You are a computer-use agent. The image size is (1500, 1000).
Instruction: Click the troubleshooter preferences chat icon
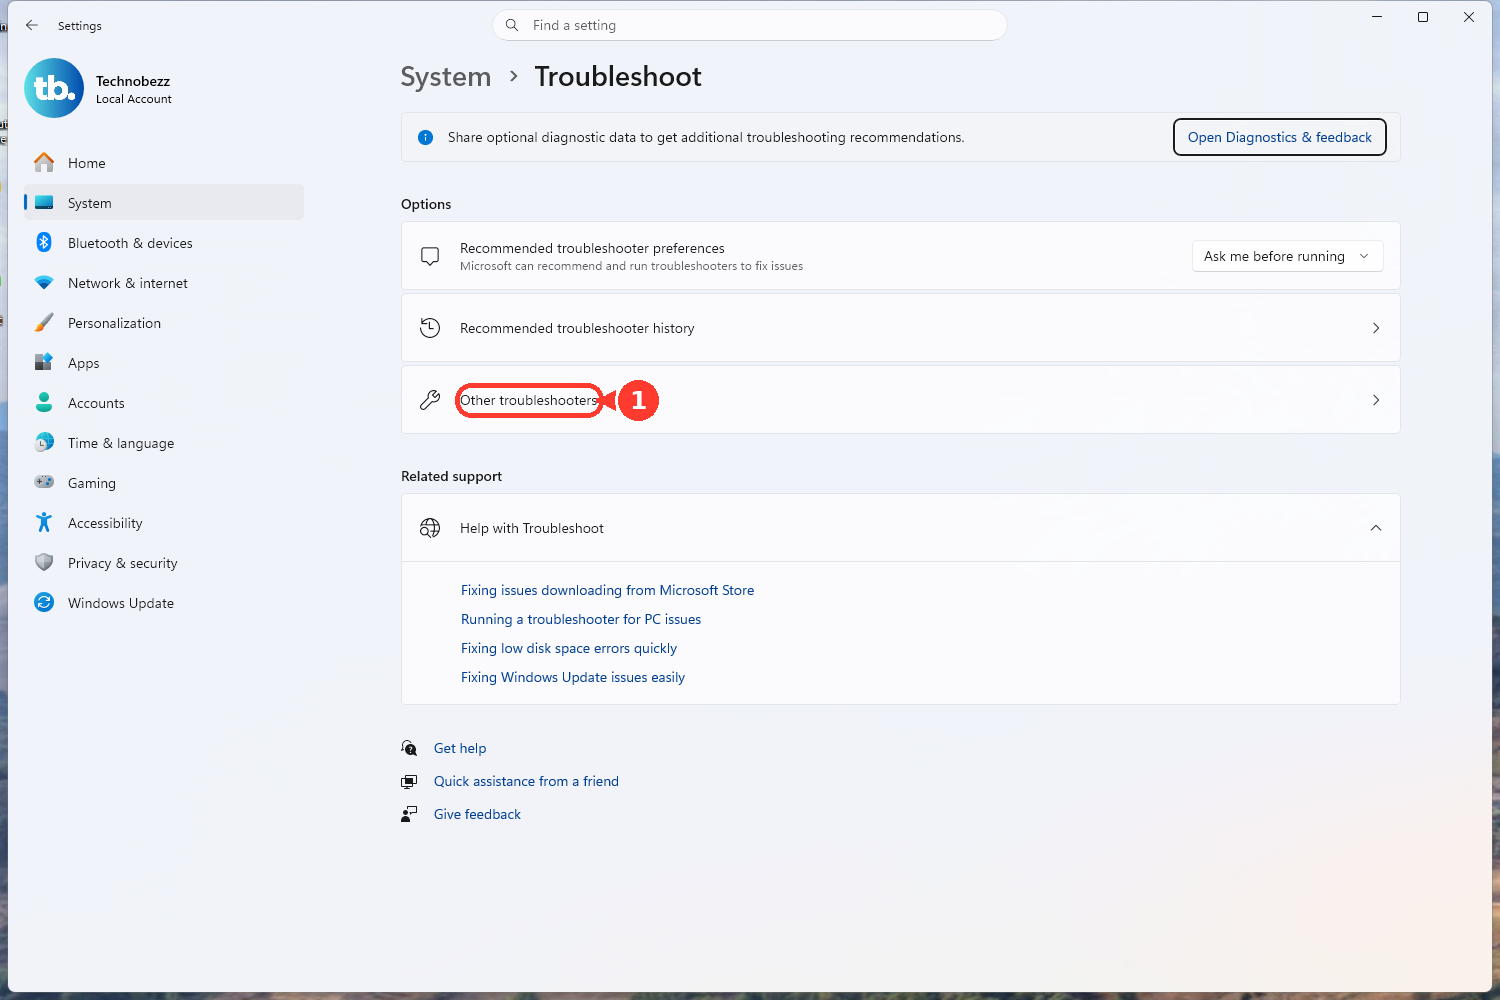(430, 256)
